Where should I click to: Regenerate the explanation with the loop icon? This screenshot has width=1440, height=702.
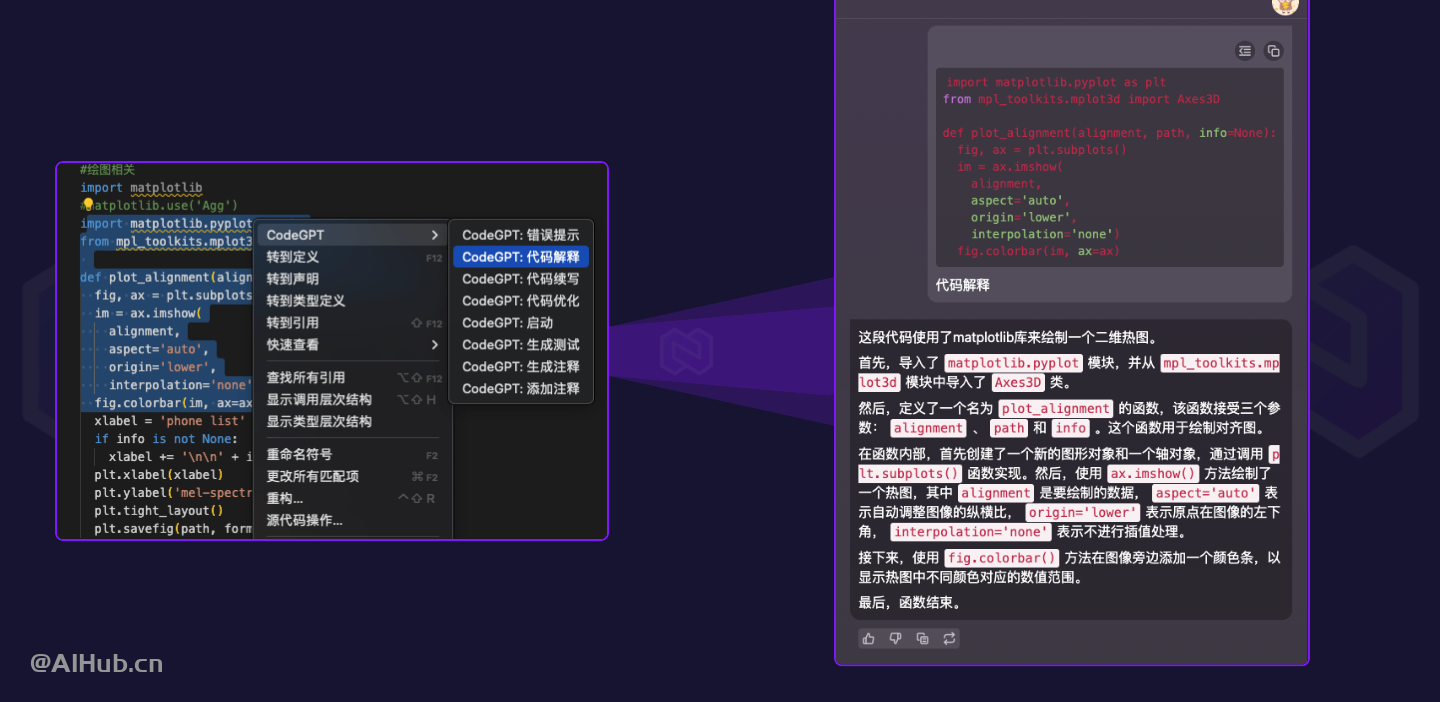click(949, 638)
